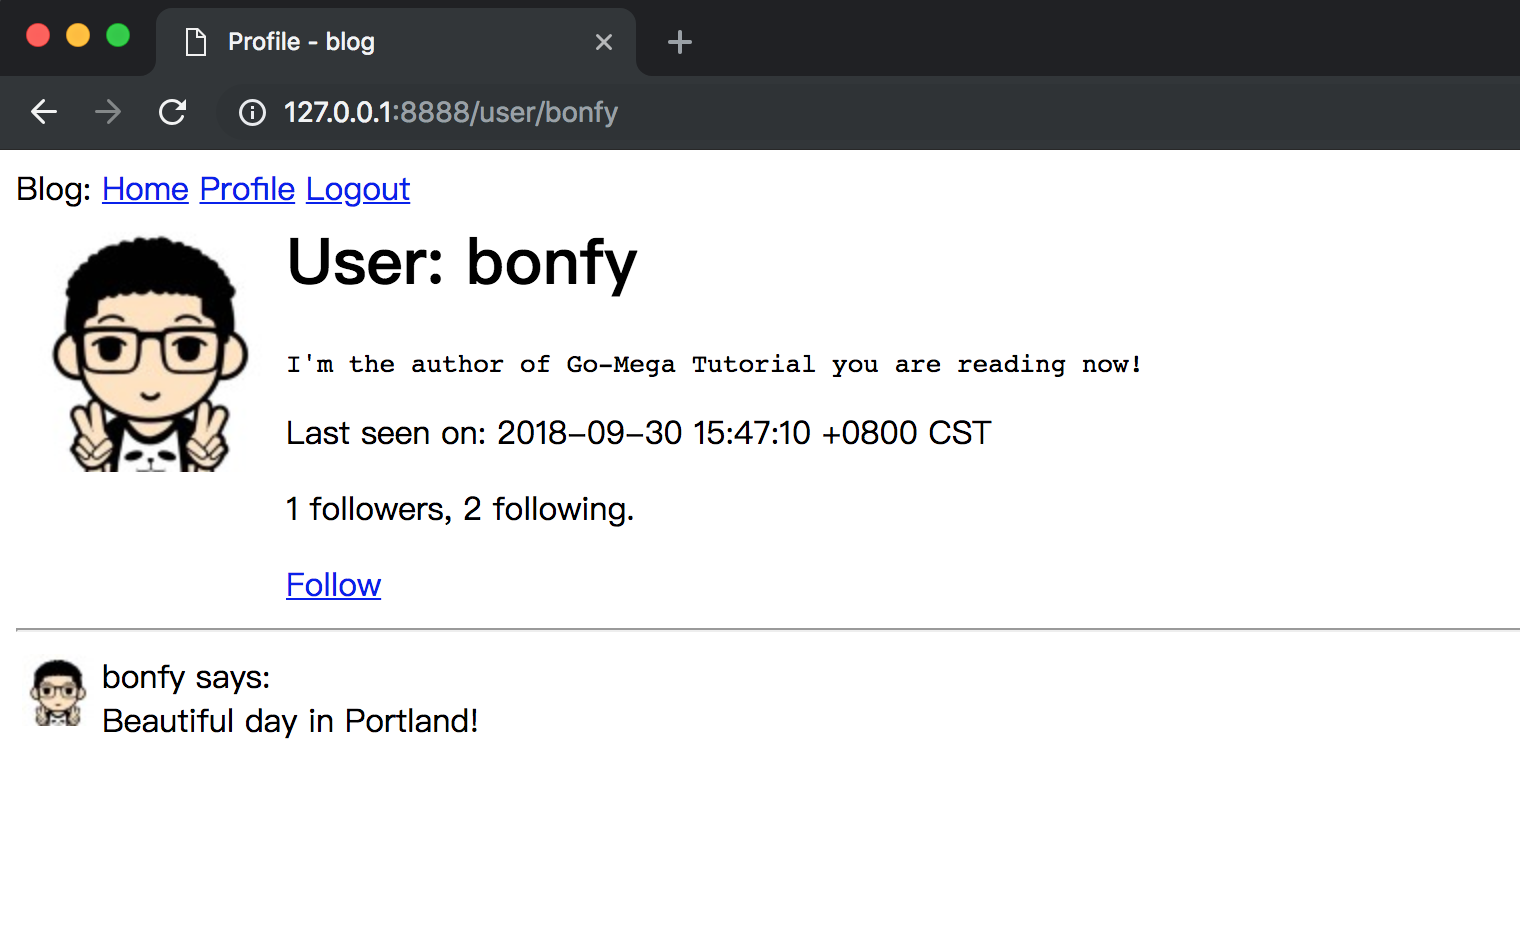Click the page icon on the tab
Screen dimensions: 1520x930
pos(196,42)
